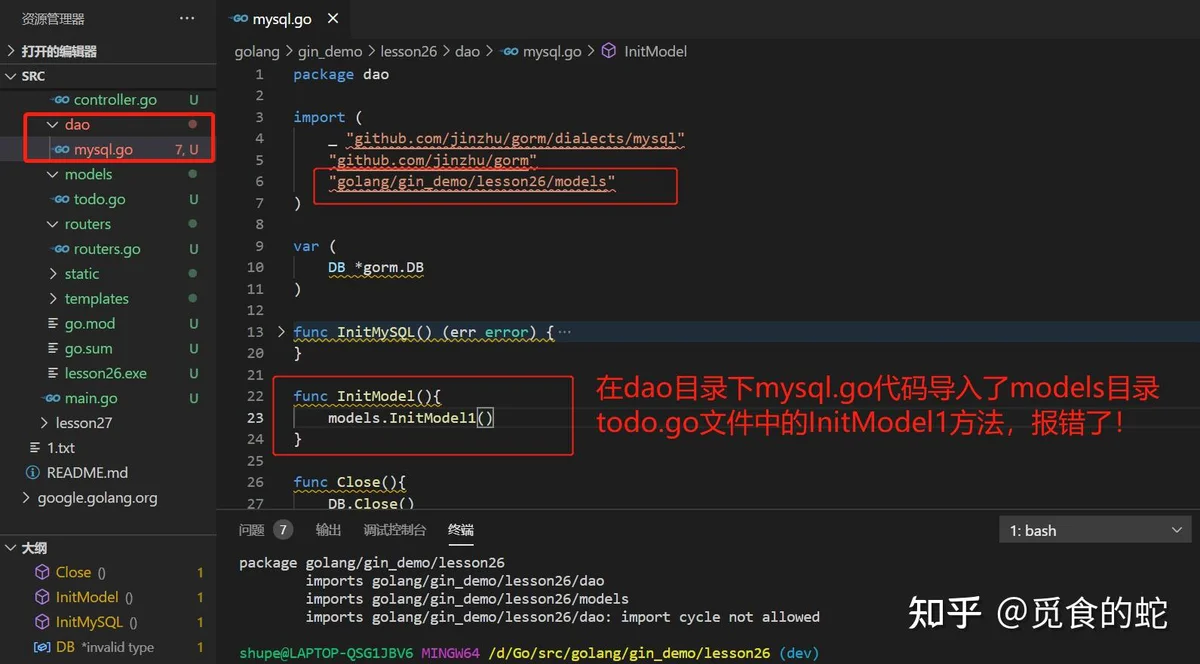
Task: Click the lesson26 breadcrumb segment
Action: (x=407, y=51)
